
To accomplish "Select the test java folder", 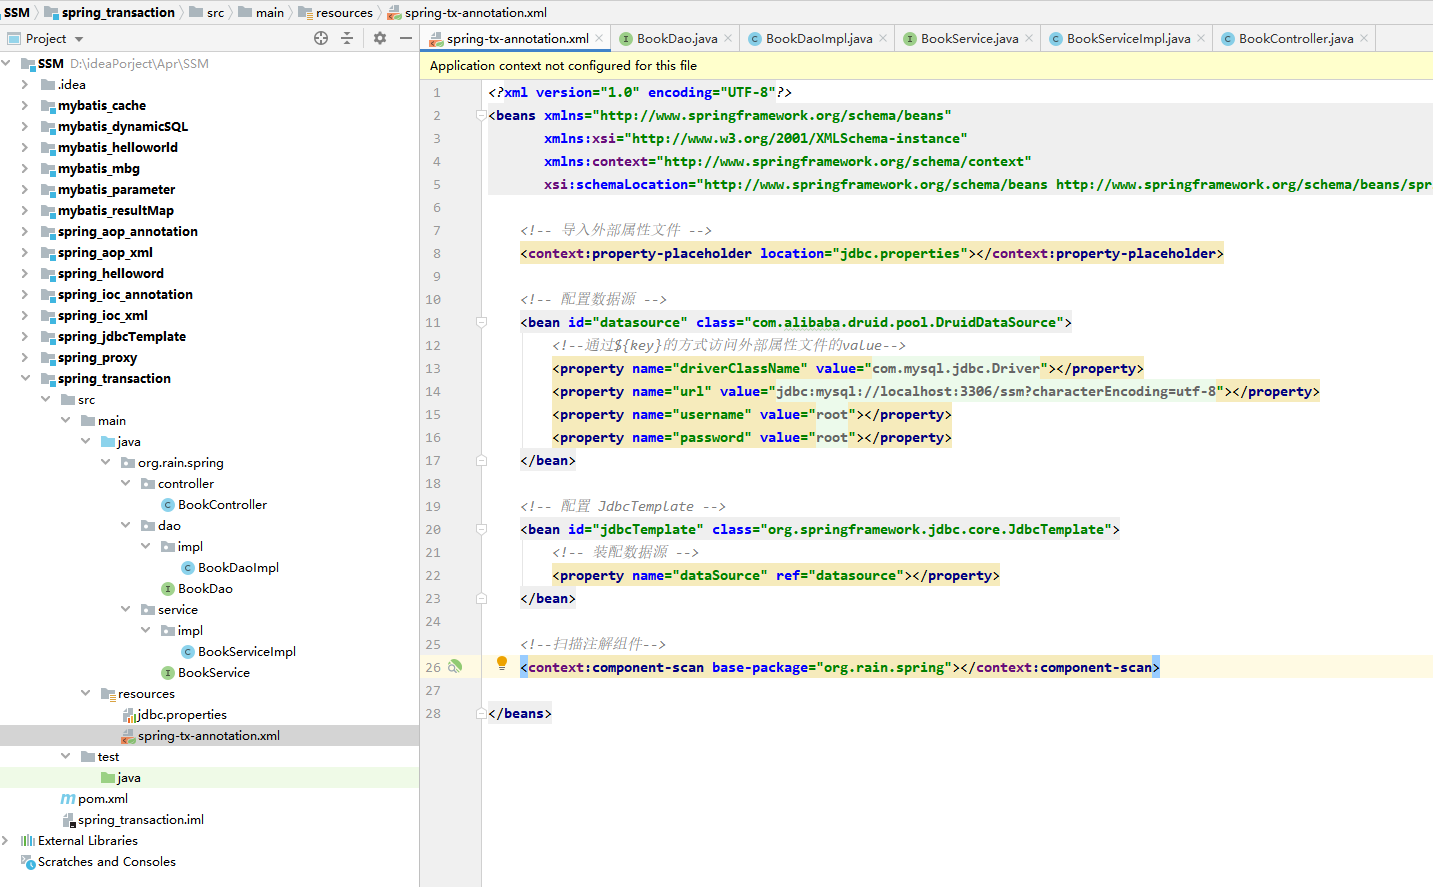I will 129,777.
